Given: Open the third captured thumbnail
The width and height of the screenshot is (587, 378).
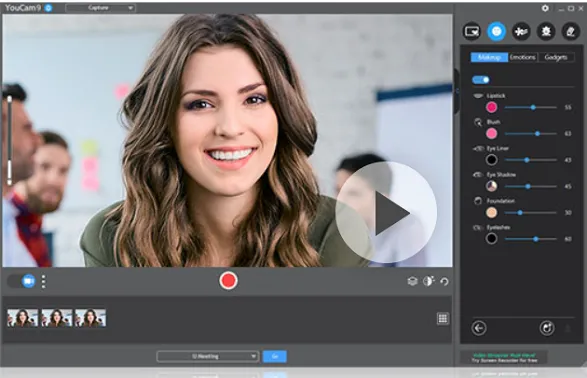Looking at the screenshot, I should (90, 318).
